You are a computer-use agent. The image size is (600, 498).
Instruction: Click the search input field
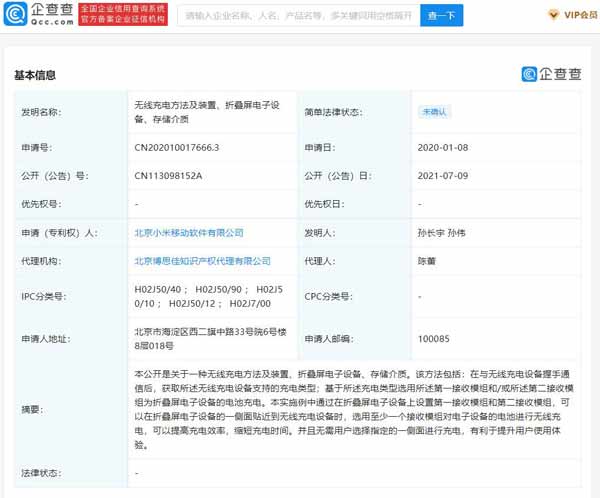[298, 15]
